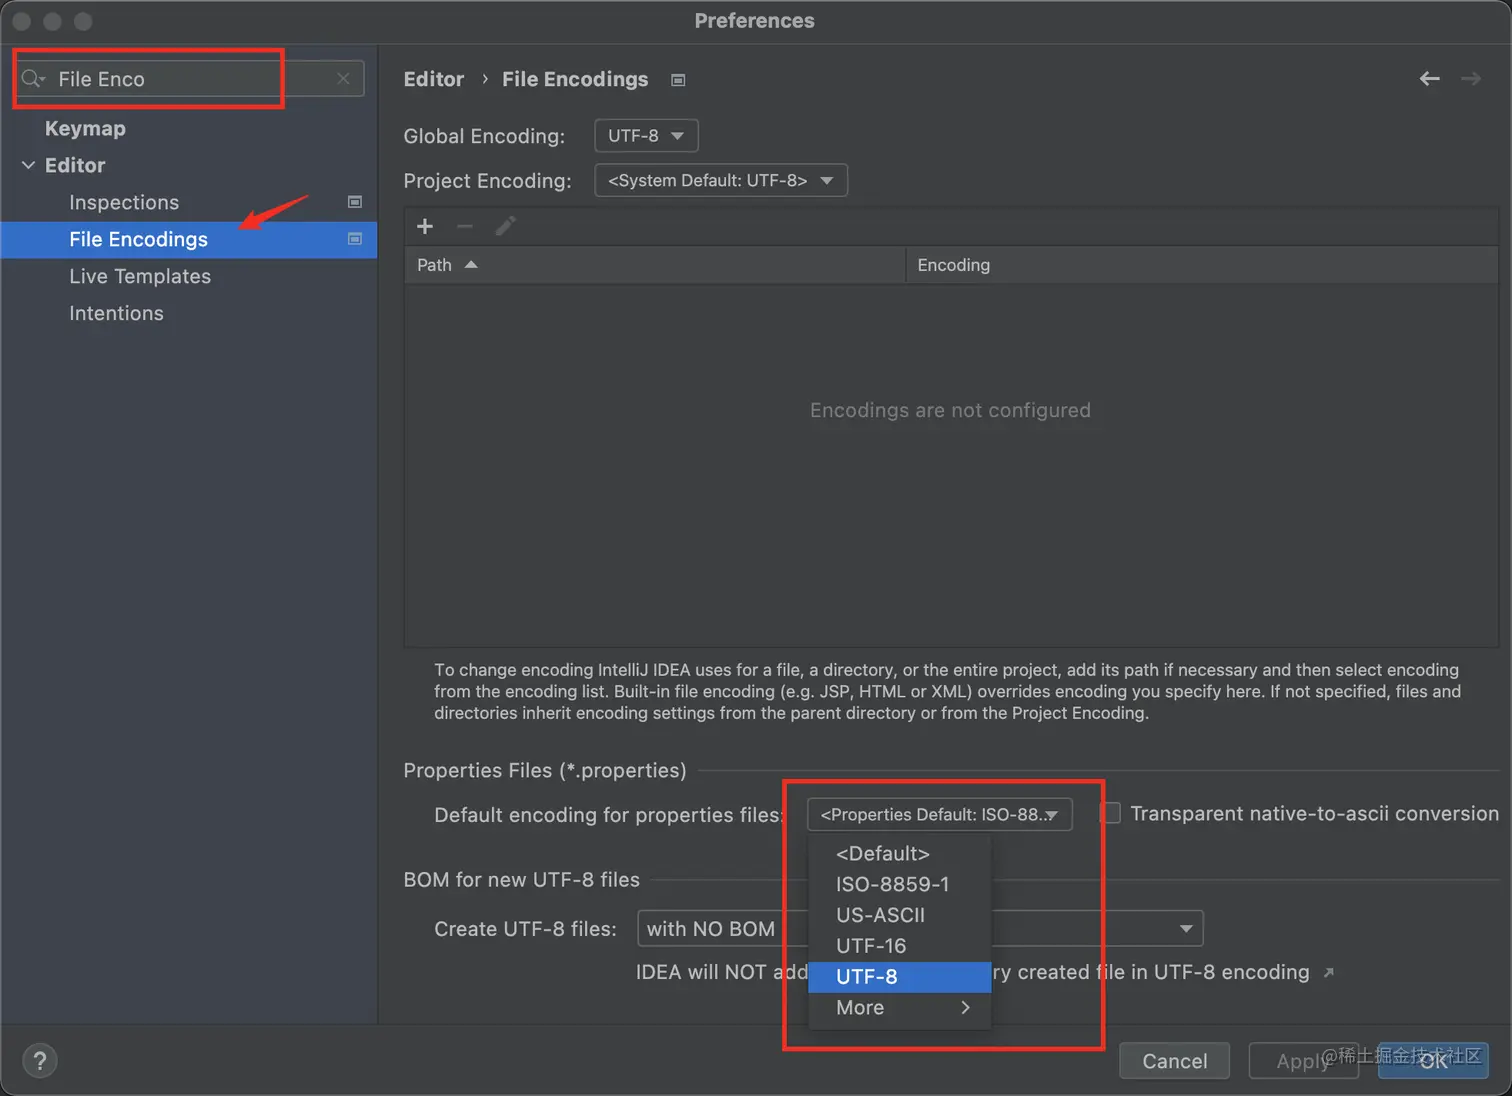The image size is (1512, 1096).
Task: Open help with the question mark button
Action: [x=40, y=1061]
